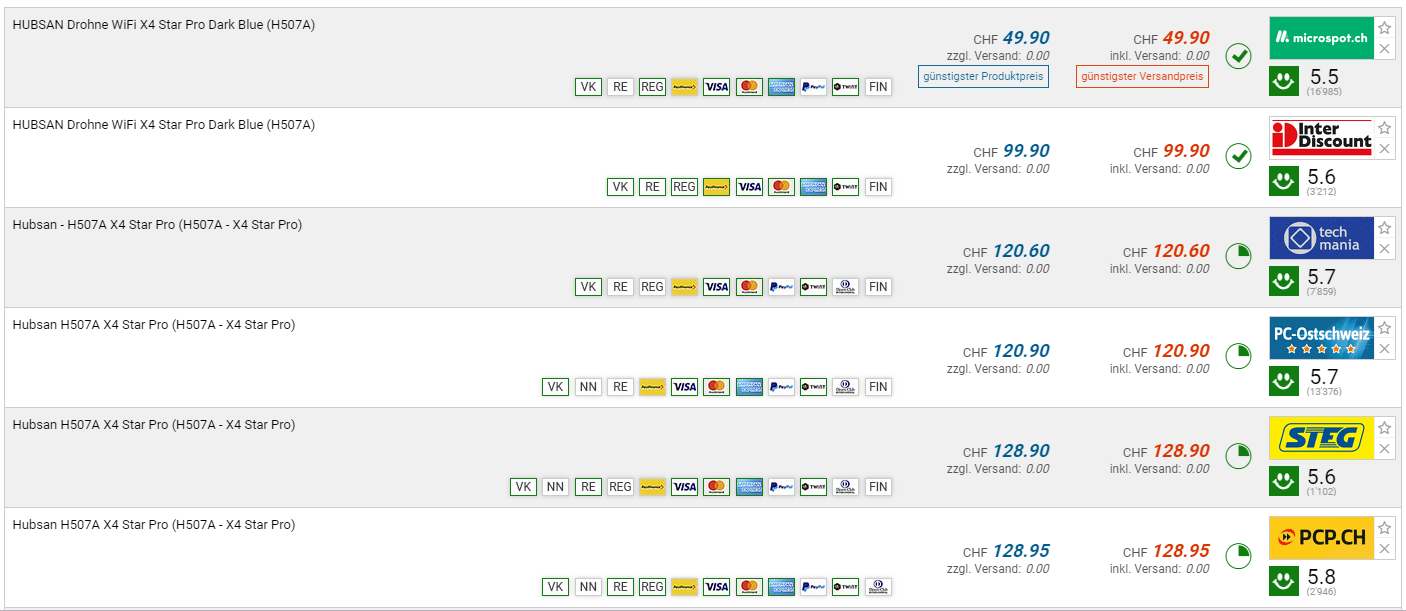Open the first HUBSAN Drohne WiFi X4 listing

164,25
